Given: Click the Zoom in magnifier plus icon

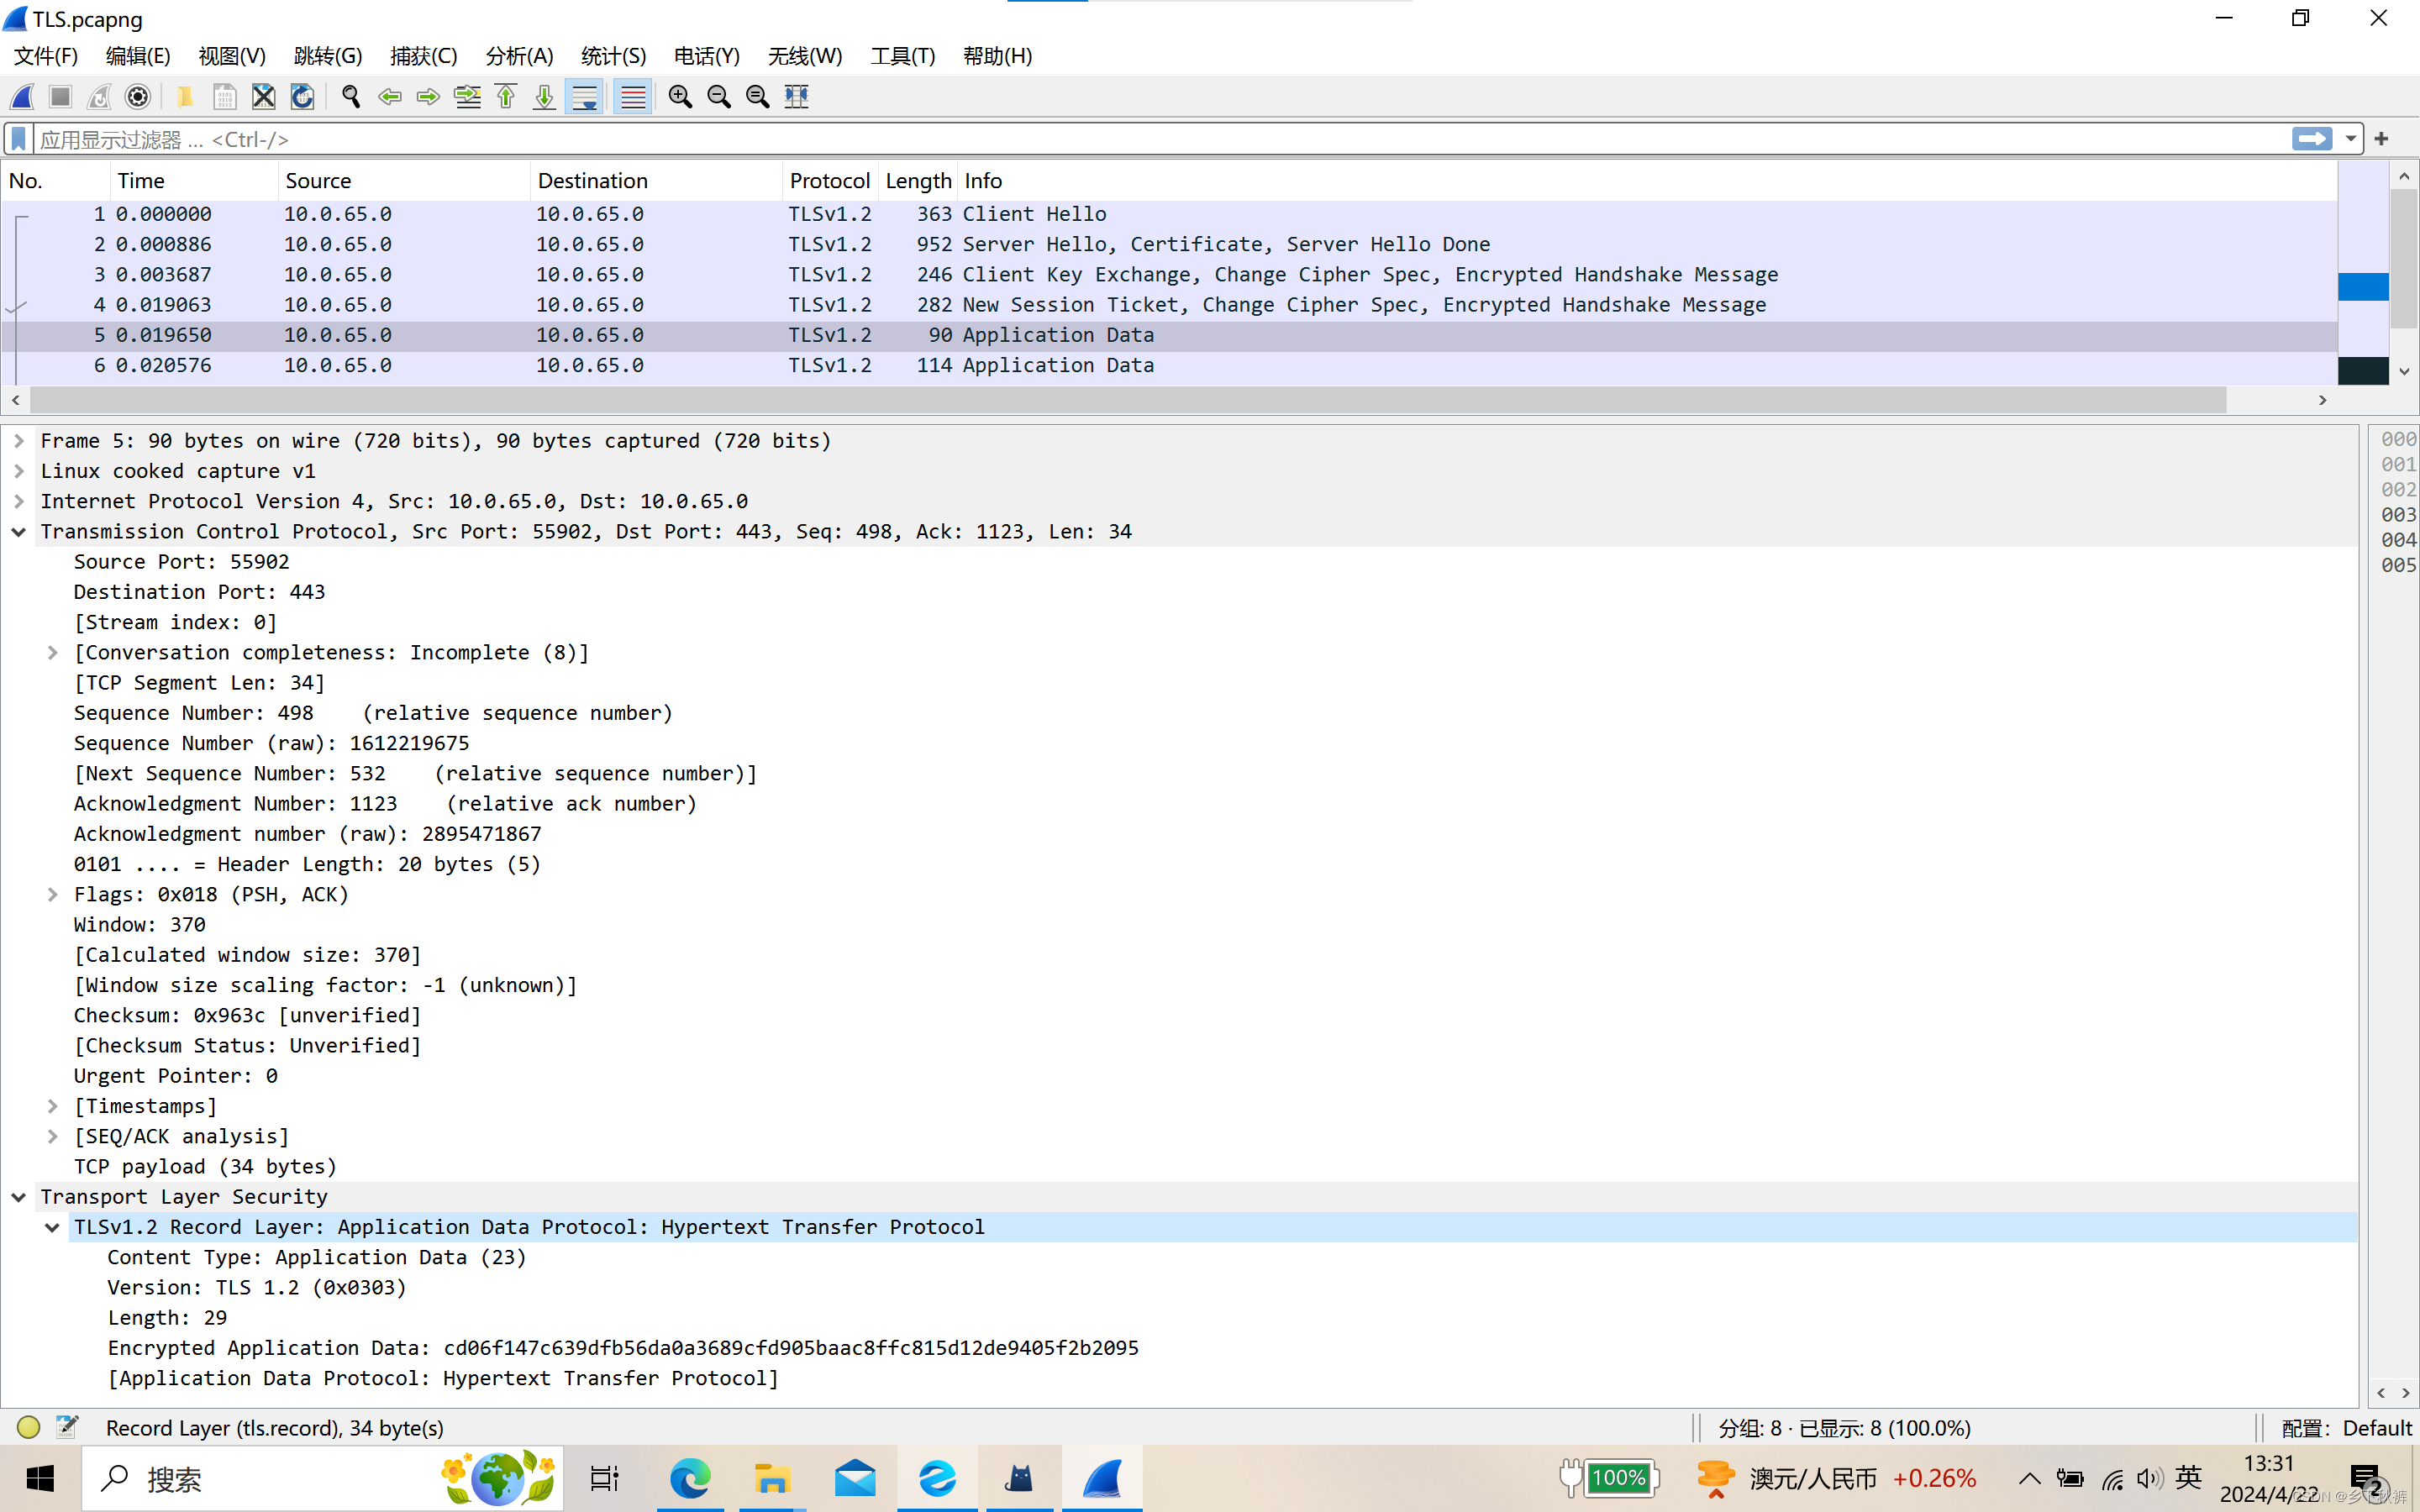Looking at the screenshot, I should point(680,97).
